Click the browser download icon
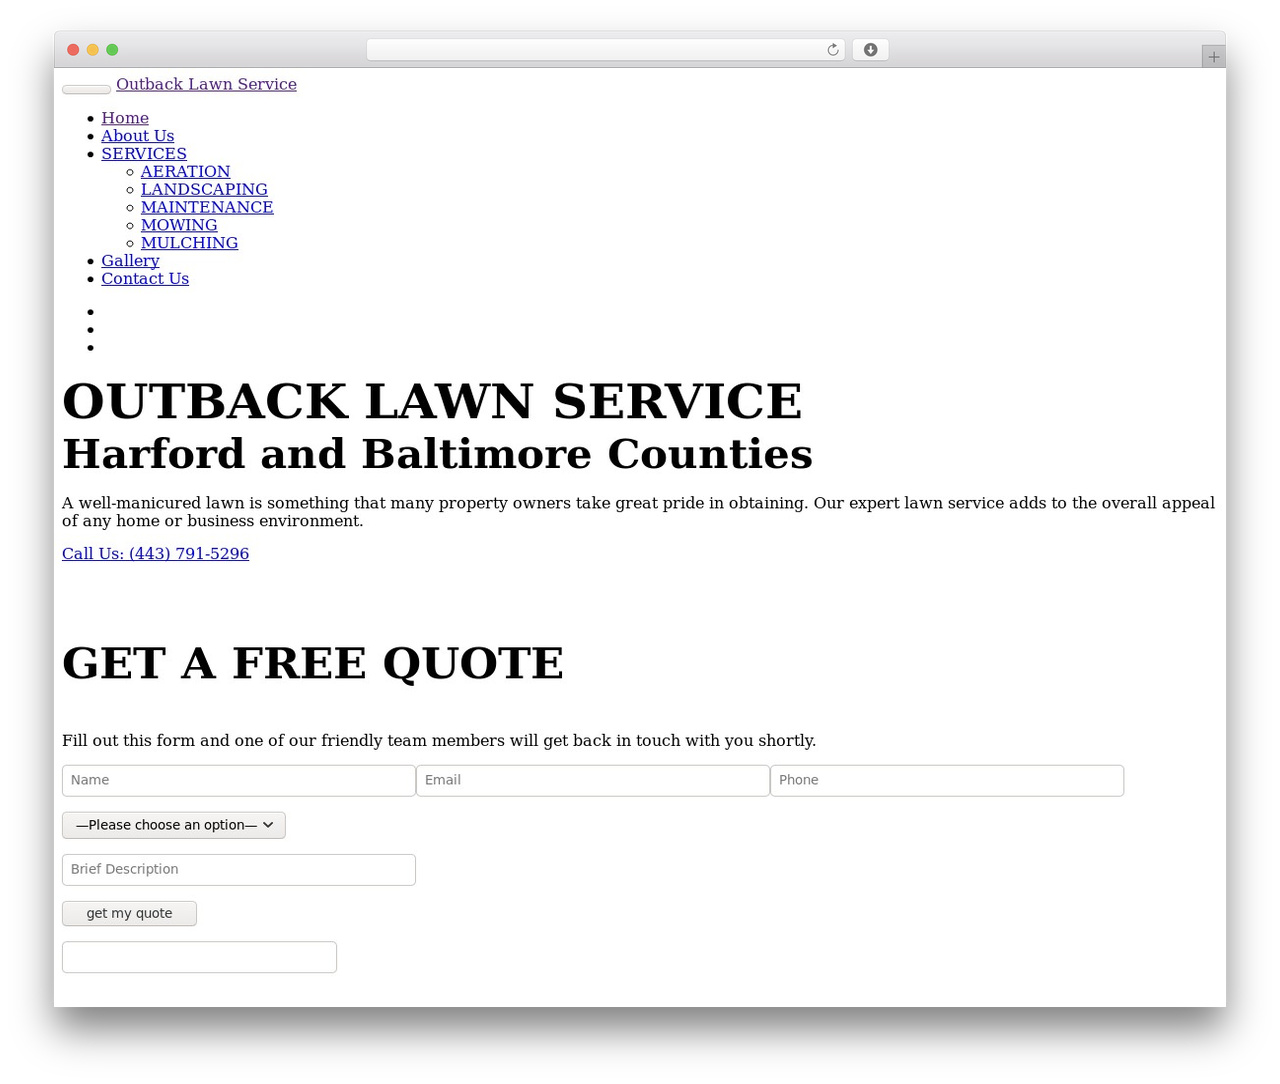1280x1084 pixels. tap(870, 50)
